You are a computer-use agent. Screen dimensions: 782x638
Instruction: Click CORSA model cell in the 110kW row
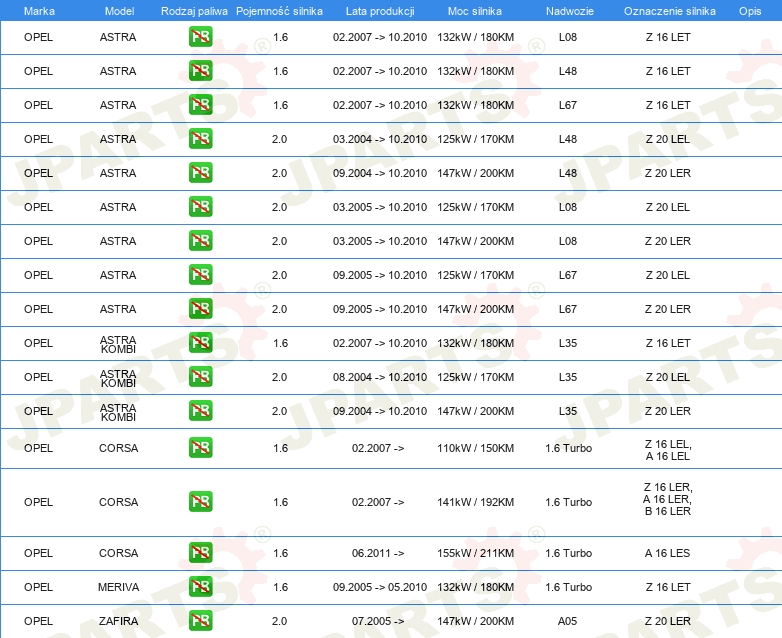click(x=118, y=448)
